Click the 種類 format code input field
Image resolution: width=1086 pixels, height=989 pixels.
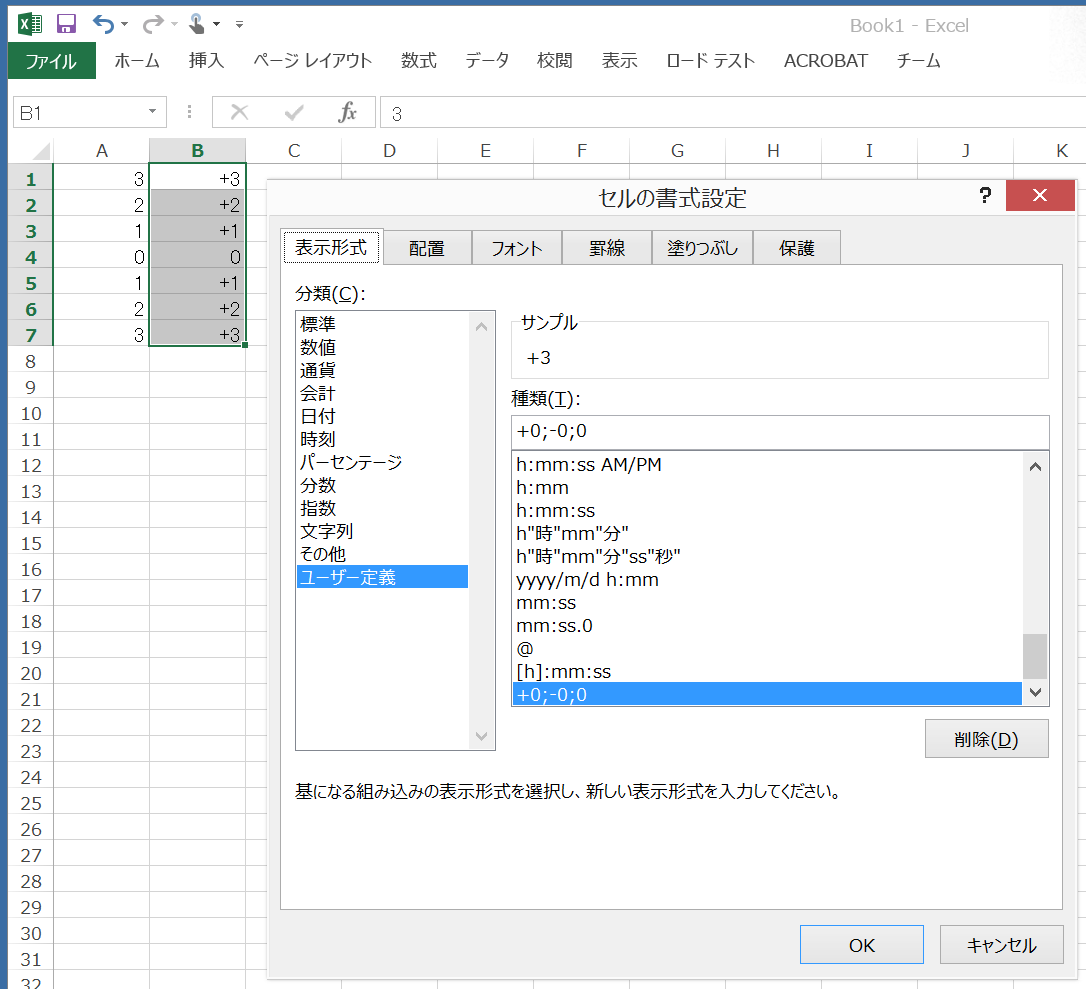point(779,432)
